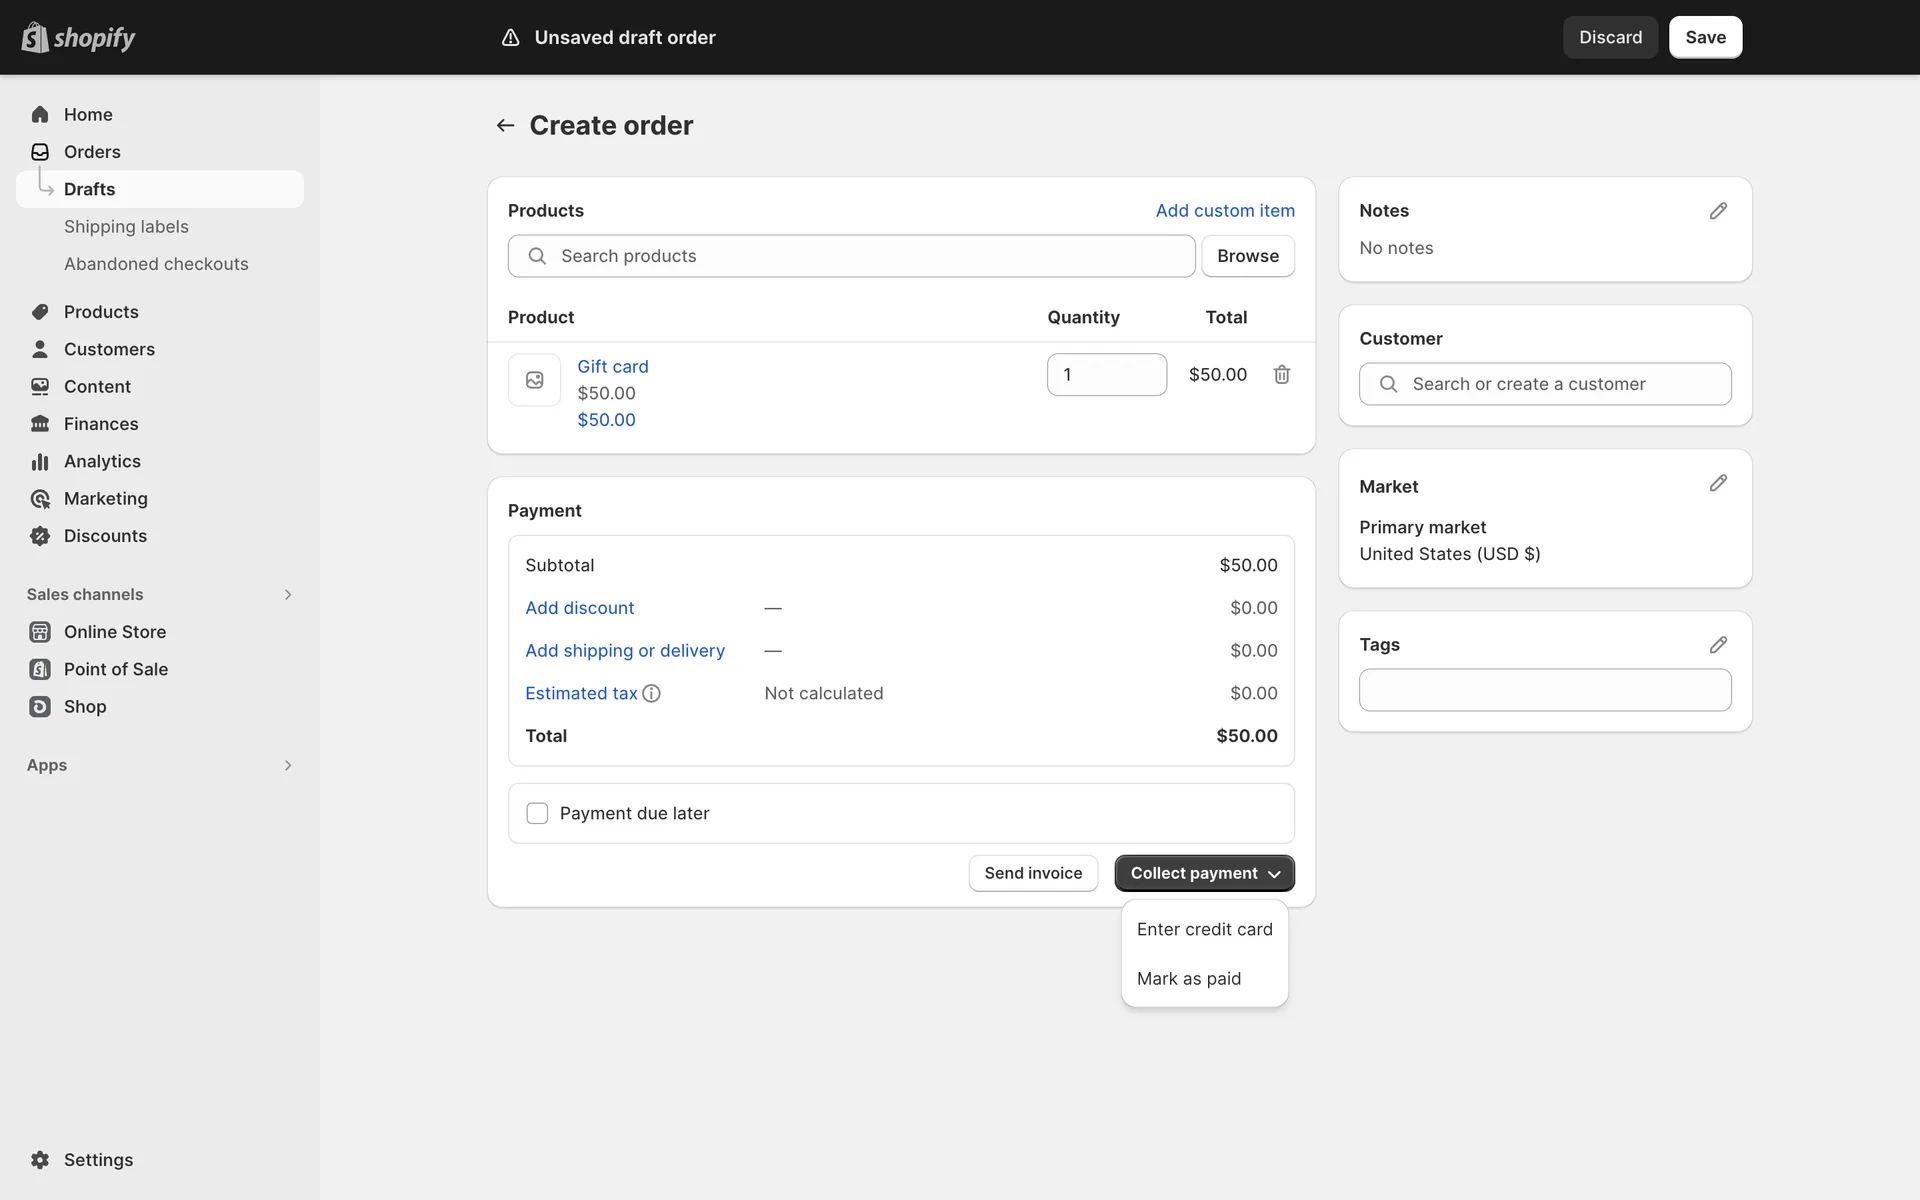Click the Add custom item link
The height and width of the screenshot is (1200, 1920).
pyautogui.click(x=1224, y=210)
